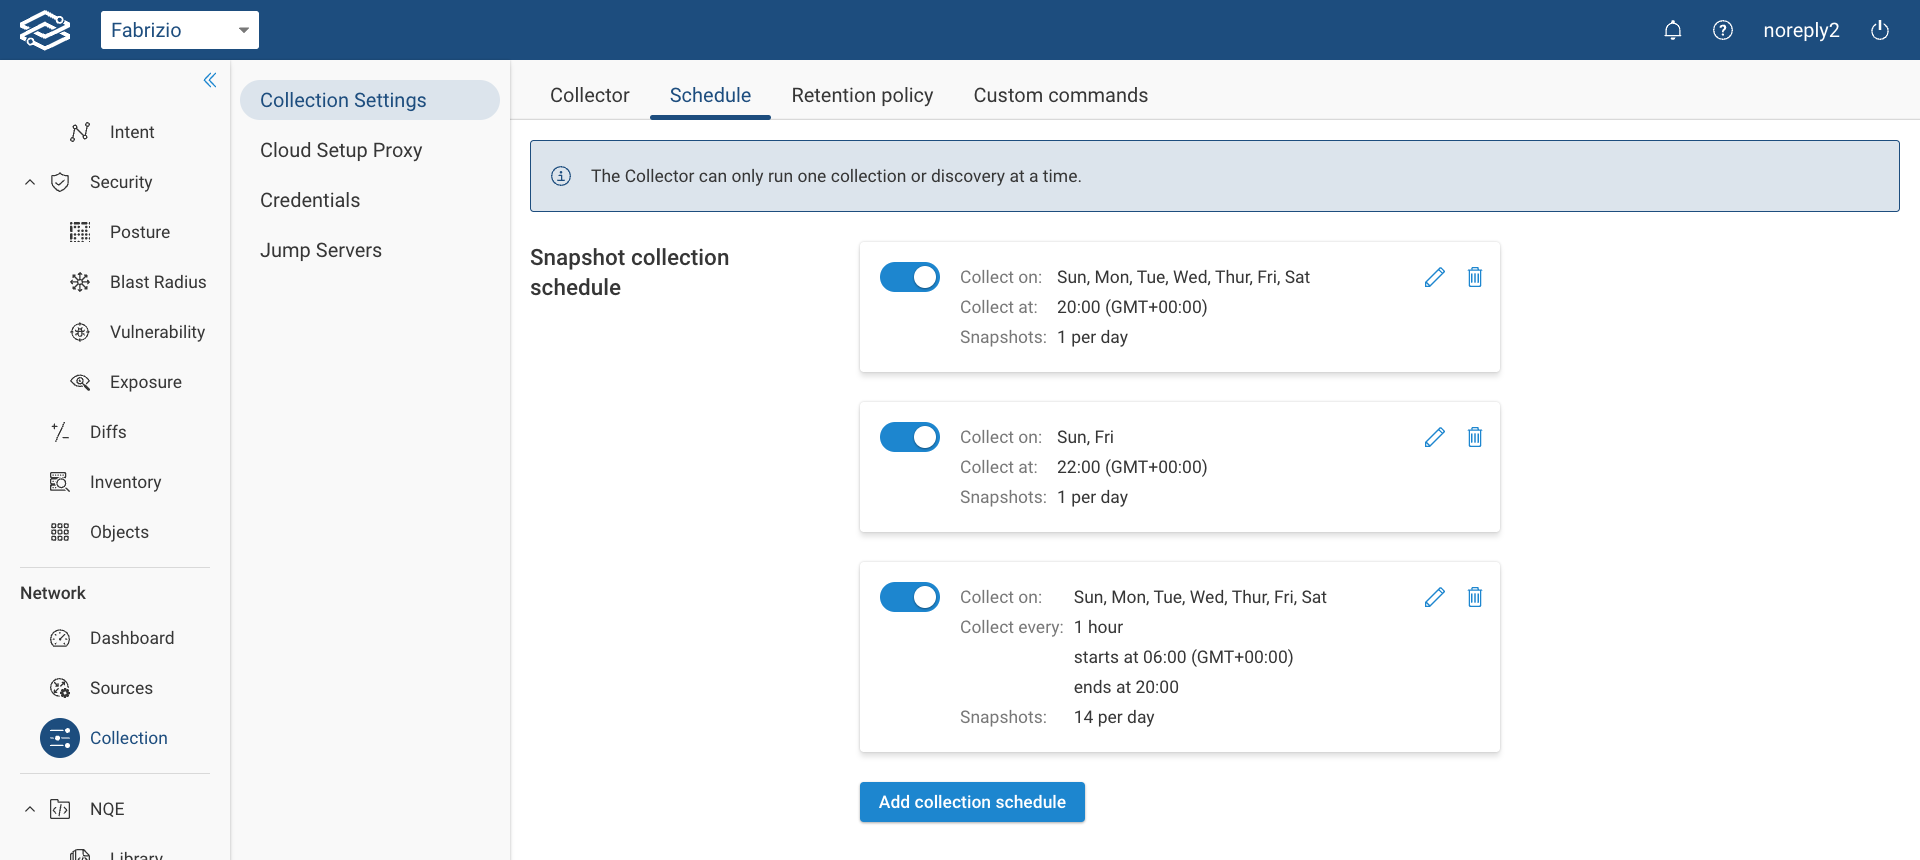The height and width of the screenshot is (860, 1920).
Task: Collapse the NQE section chevron
Action: coord(30,809)
